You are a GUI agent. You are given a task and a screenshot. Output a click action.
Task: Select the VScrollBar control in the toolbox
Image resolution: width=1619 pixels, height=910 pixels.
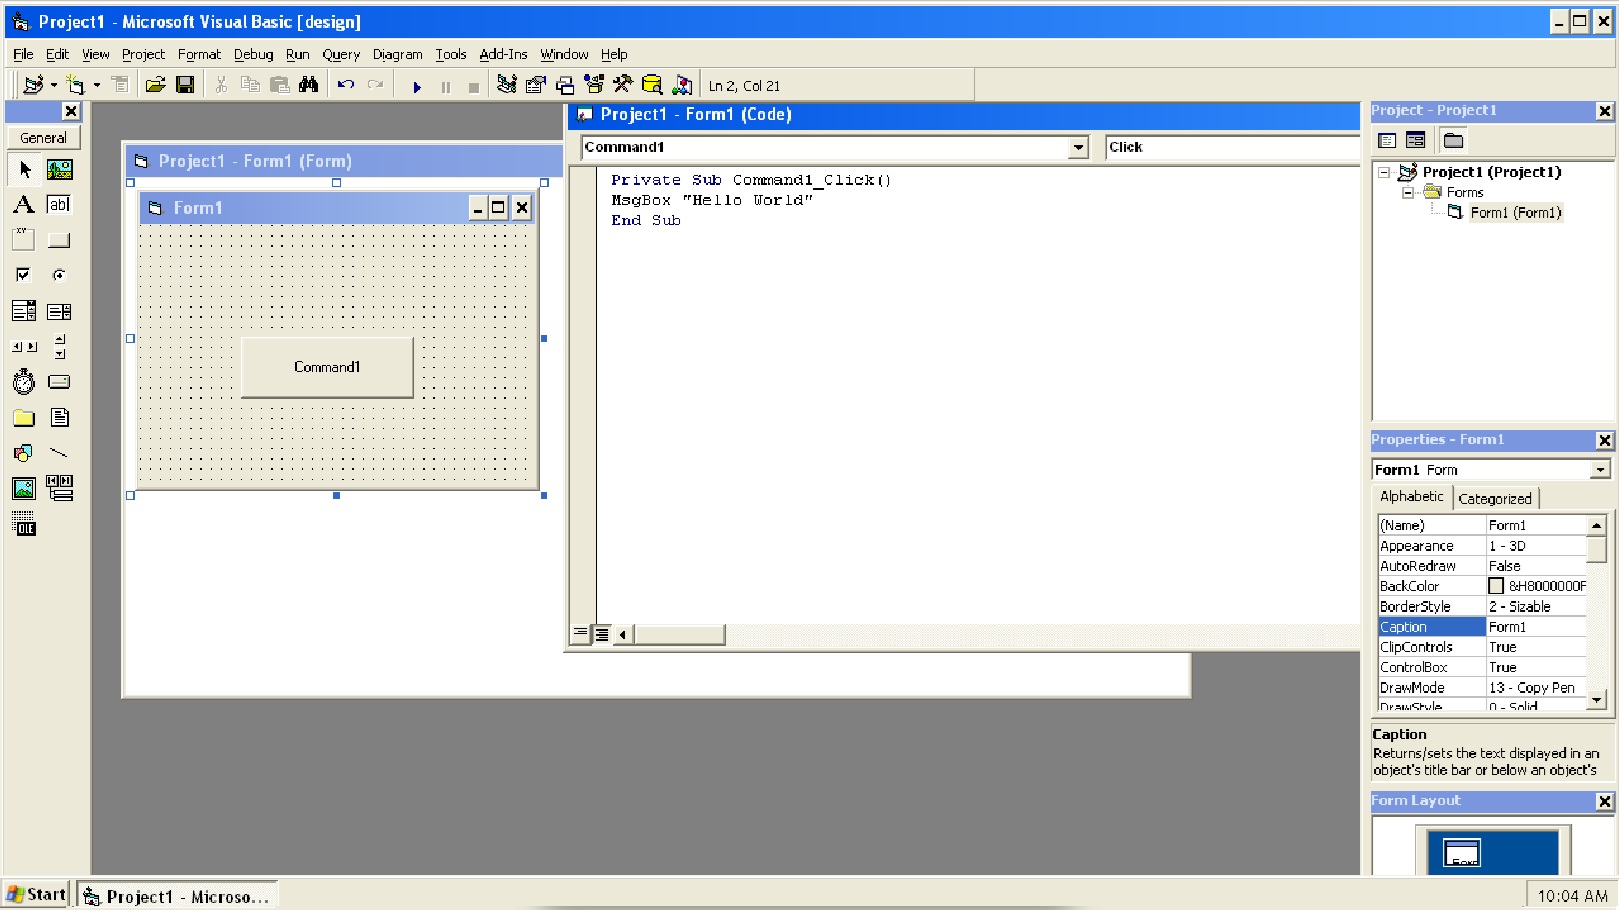coord(60,347)
